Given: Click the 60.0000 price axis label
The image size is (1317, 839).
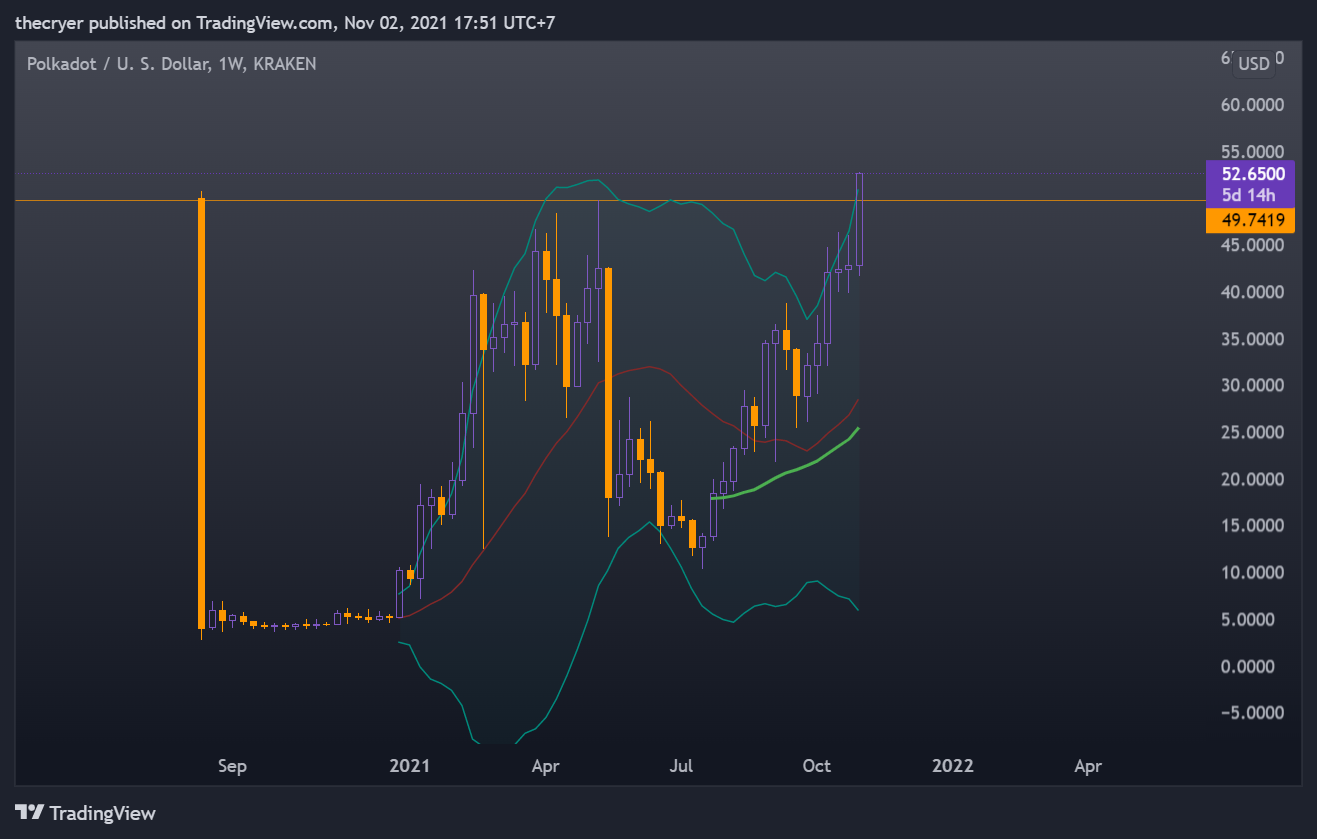Looking at the screenshot, I should click(x=1252, y=105).
